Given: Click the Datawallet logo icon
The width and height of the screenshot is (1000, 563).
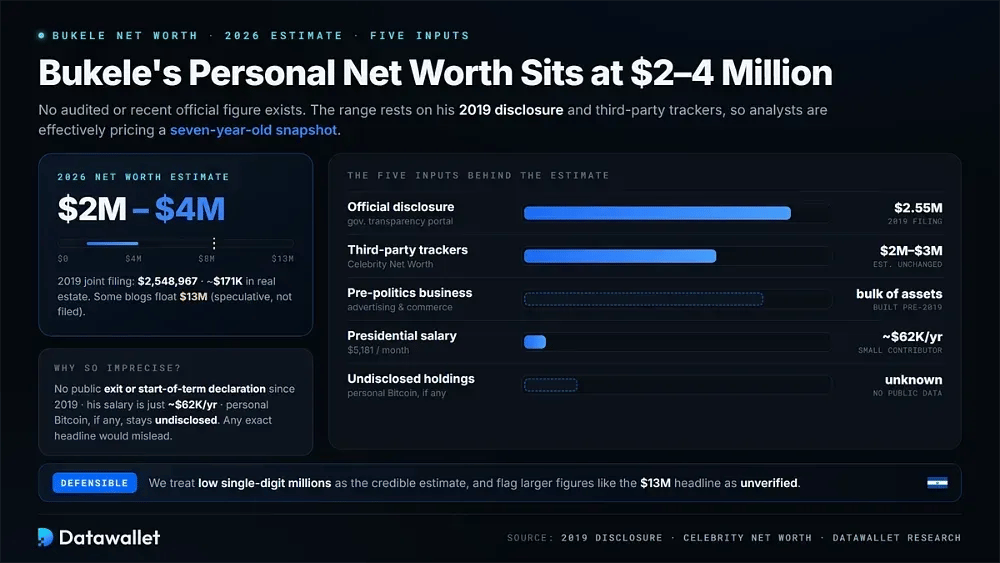Looking at the screenshot, I should tap(45, 537).
